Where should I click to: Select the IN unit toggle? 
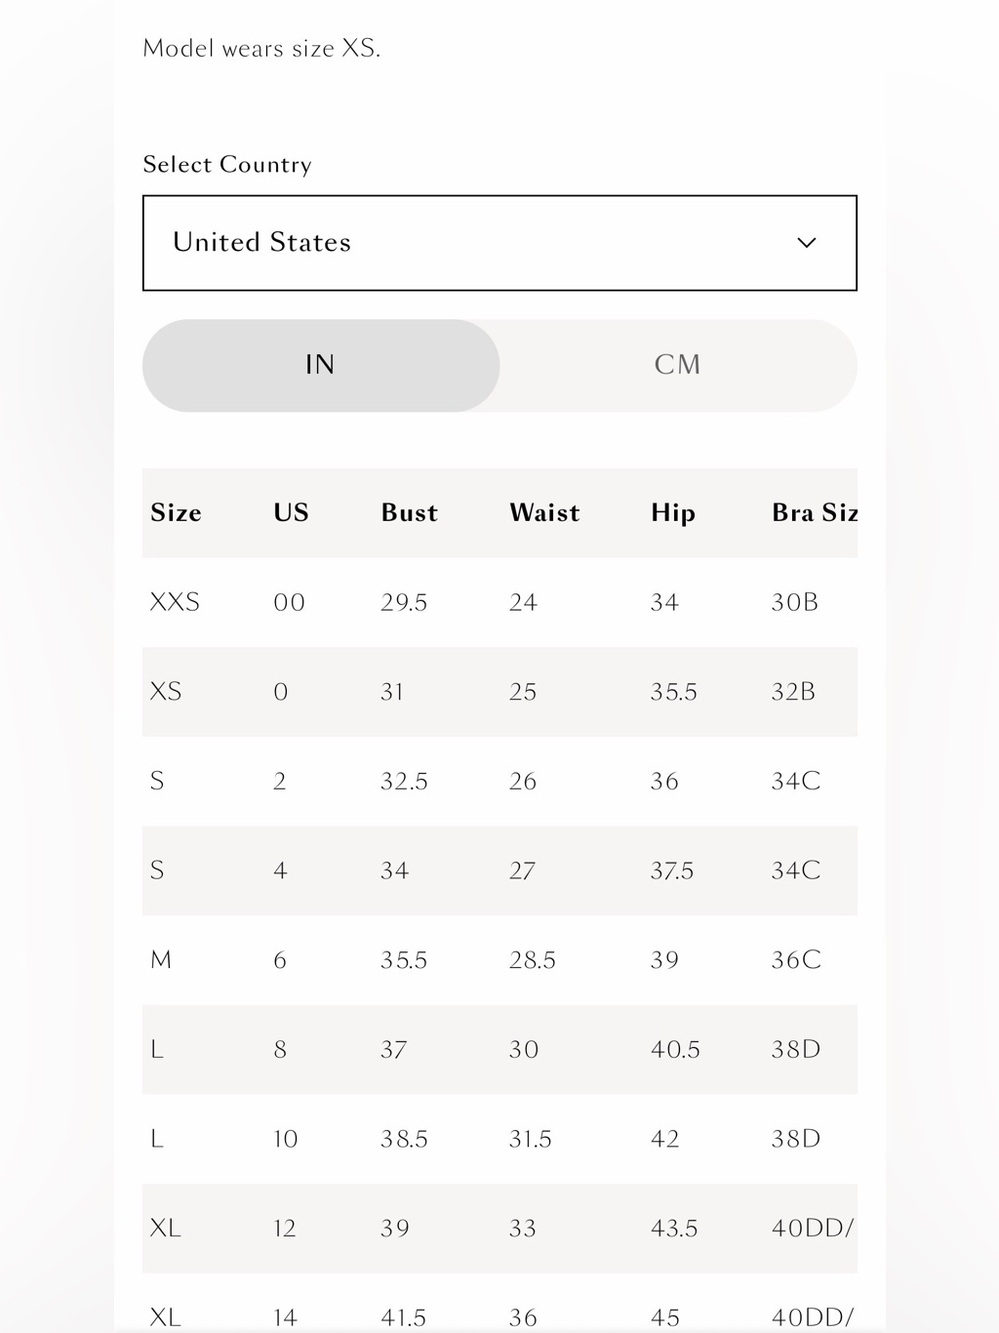pos(321,365)
